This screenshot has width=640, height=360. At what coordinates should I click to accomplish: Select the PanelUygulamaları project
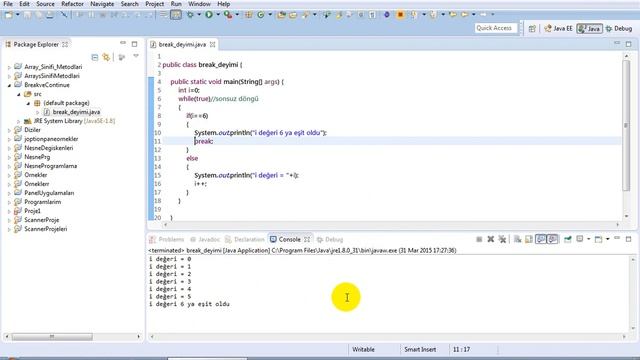pyautogui.click(x=49, y=193)
